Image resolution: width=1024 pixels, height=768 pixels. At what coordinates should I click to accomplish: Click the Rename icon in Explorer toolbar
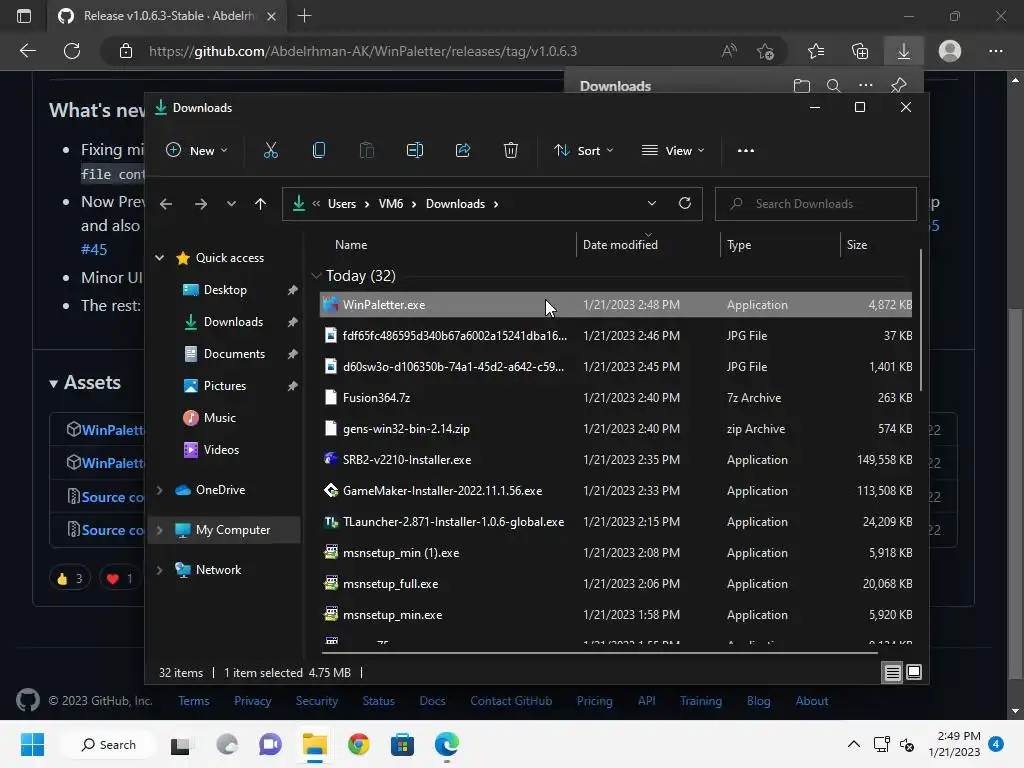click(x=415, y=151)
